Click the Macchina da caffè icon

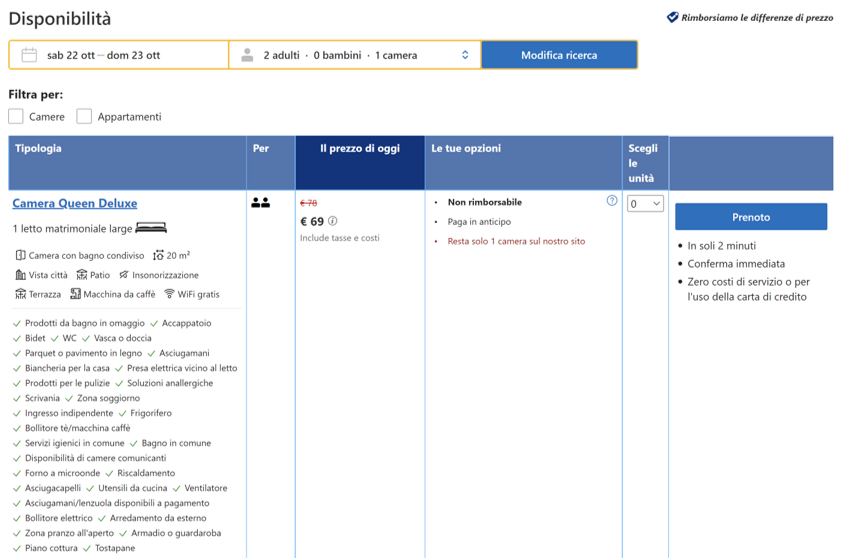pyautogui.click(x=75, y=294)
